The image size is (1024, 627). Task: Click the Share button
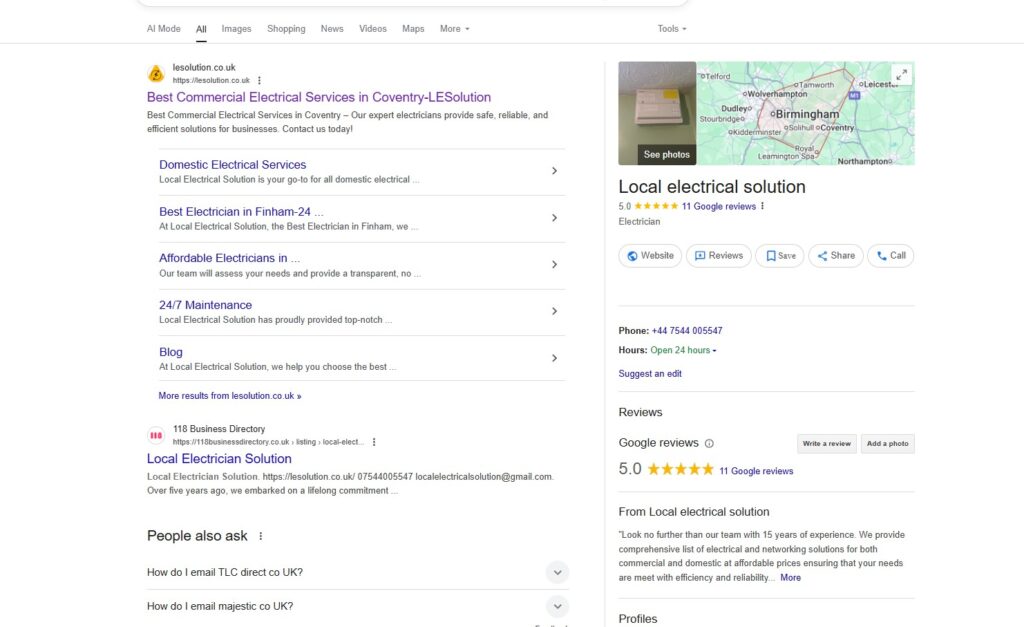tap(836, 256)
